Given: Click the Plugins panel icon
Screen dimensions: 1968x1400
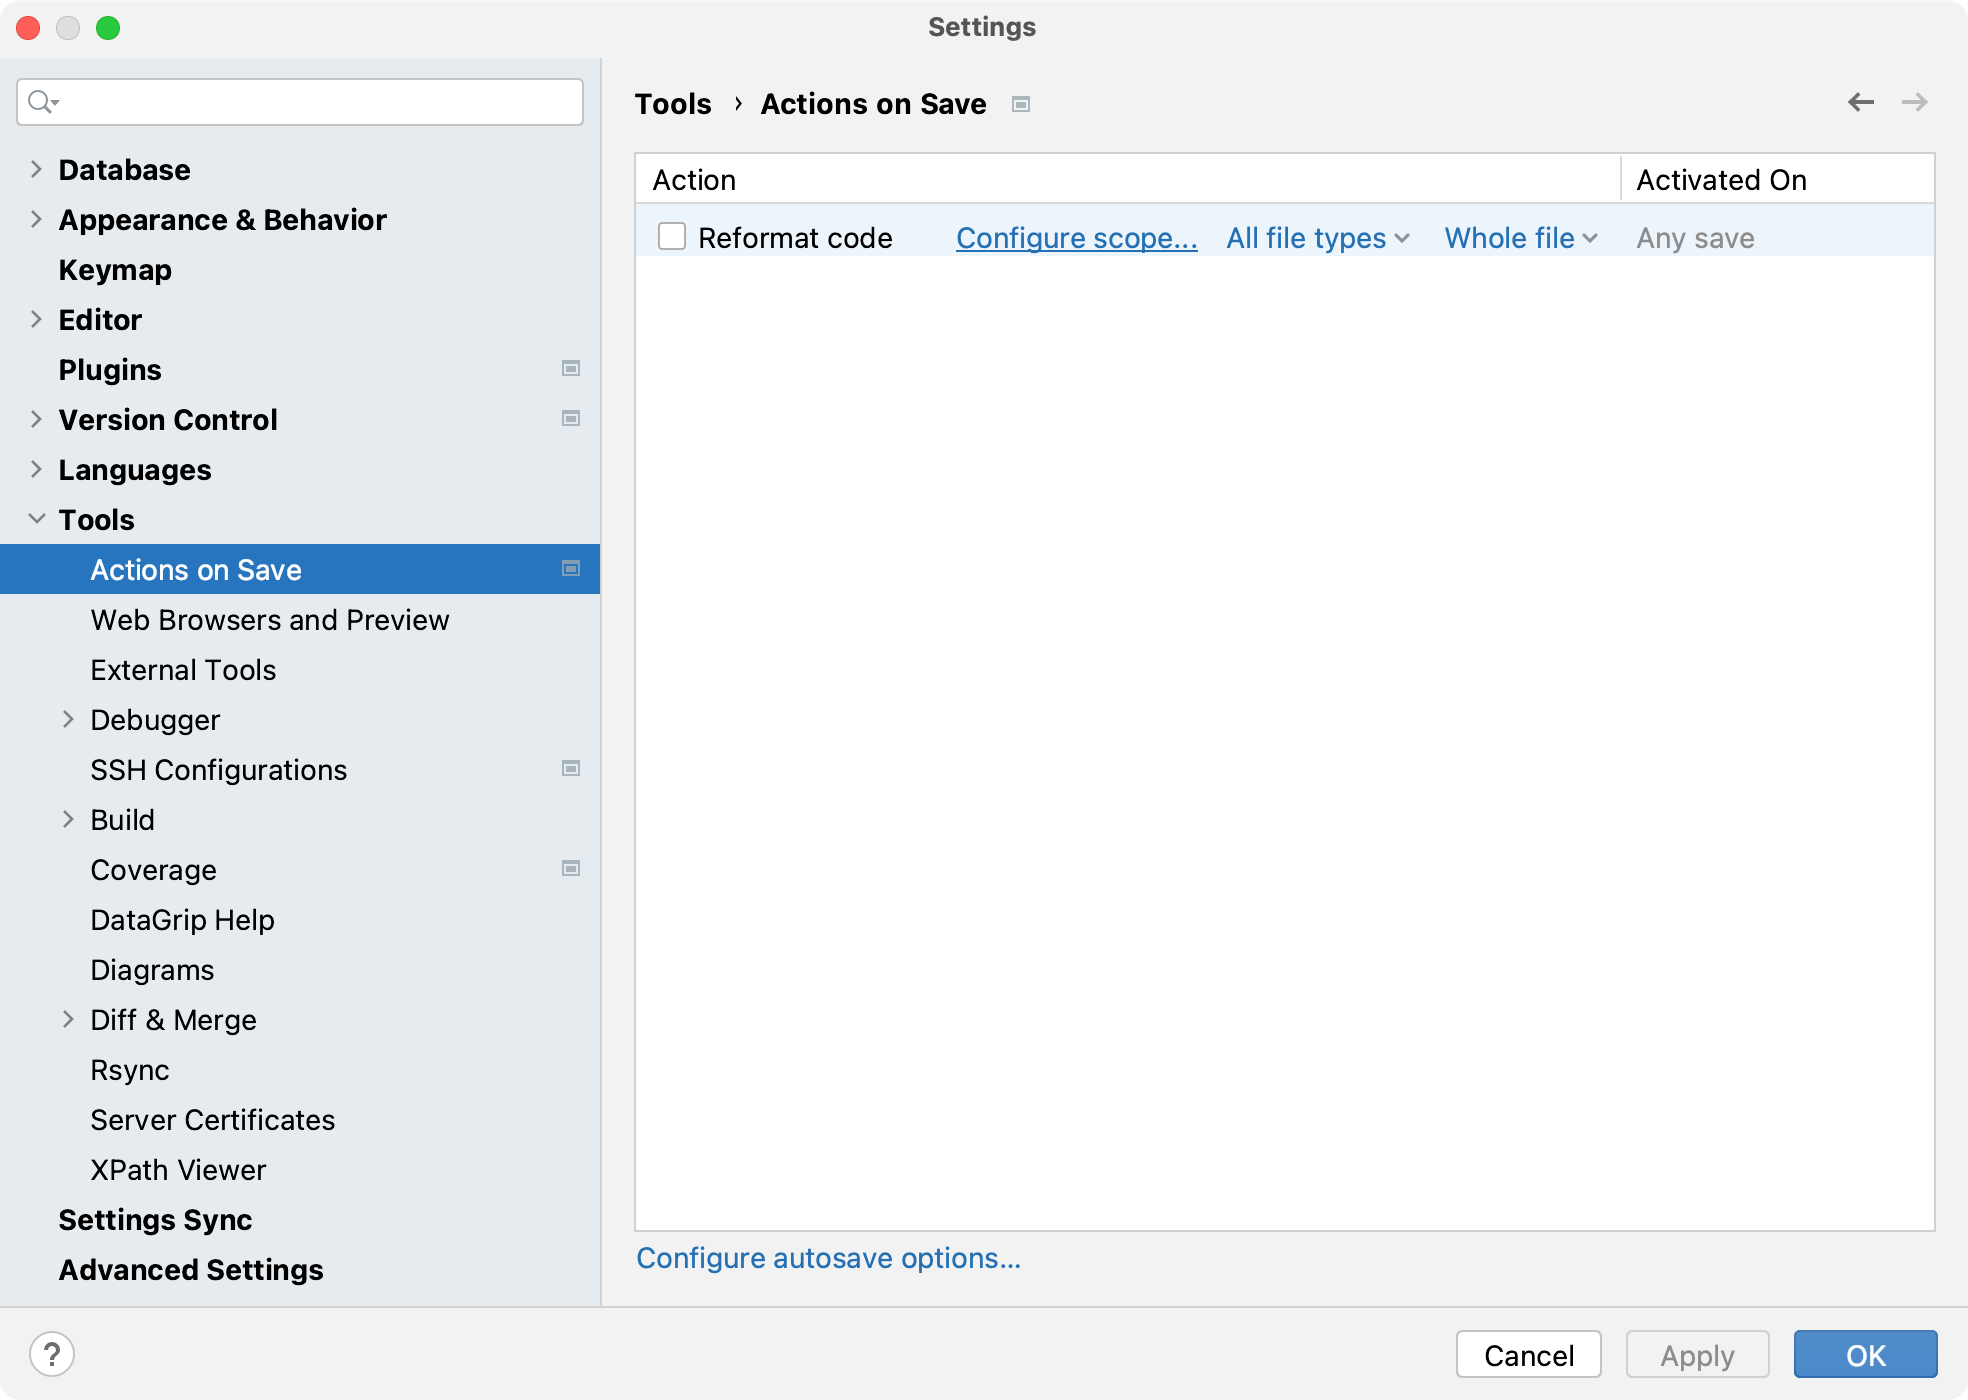Looking at the screenshot, I should (x=570, y=368).
